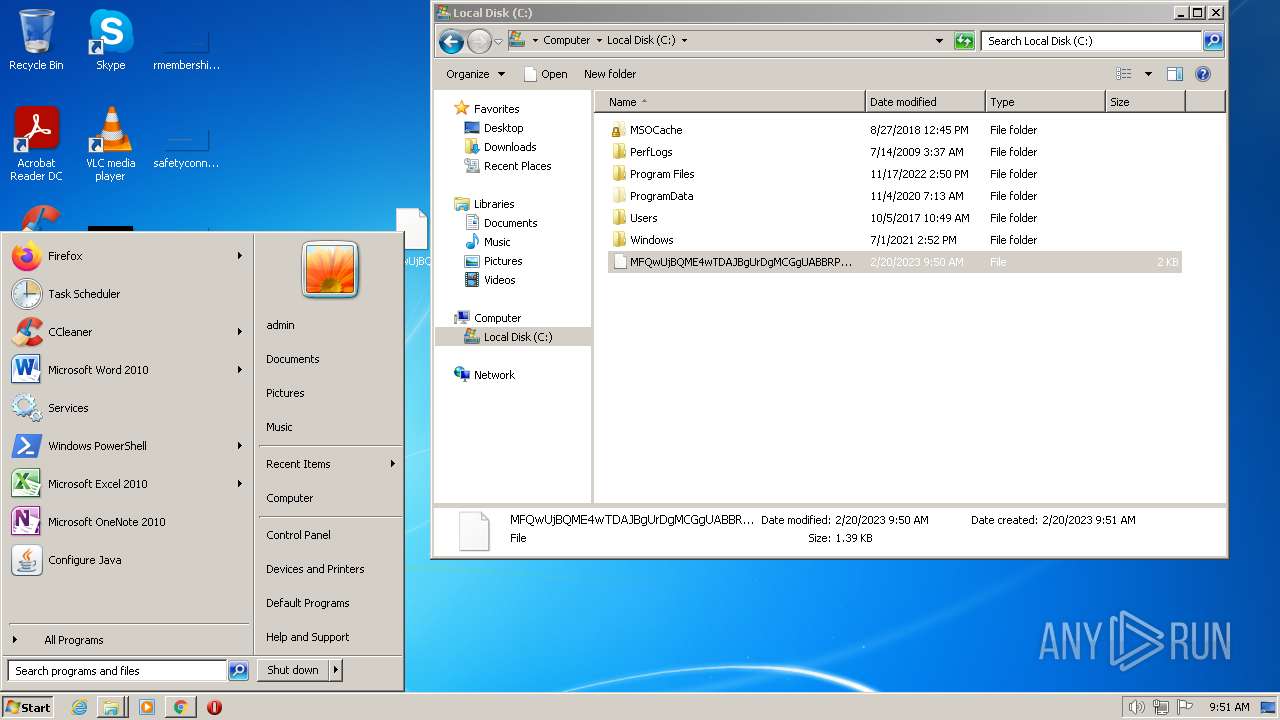Click New folder in Explorer toolbar
Viewport: 1280px width, 720px height.
click(x=610, y=74)
